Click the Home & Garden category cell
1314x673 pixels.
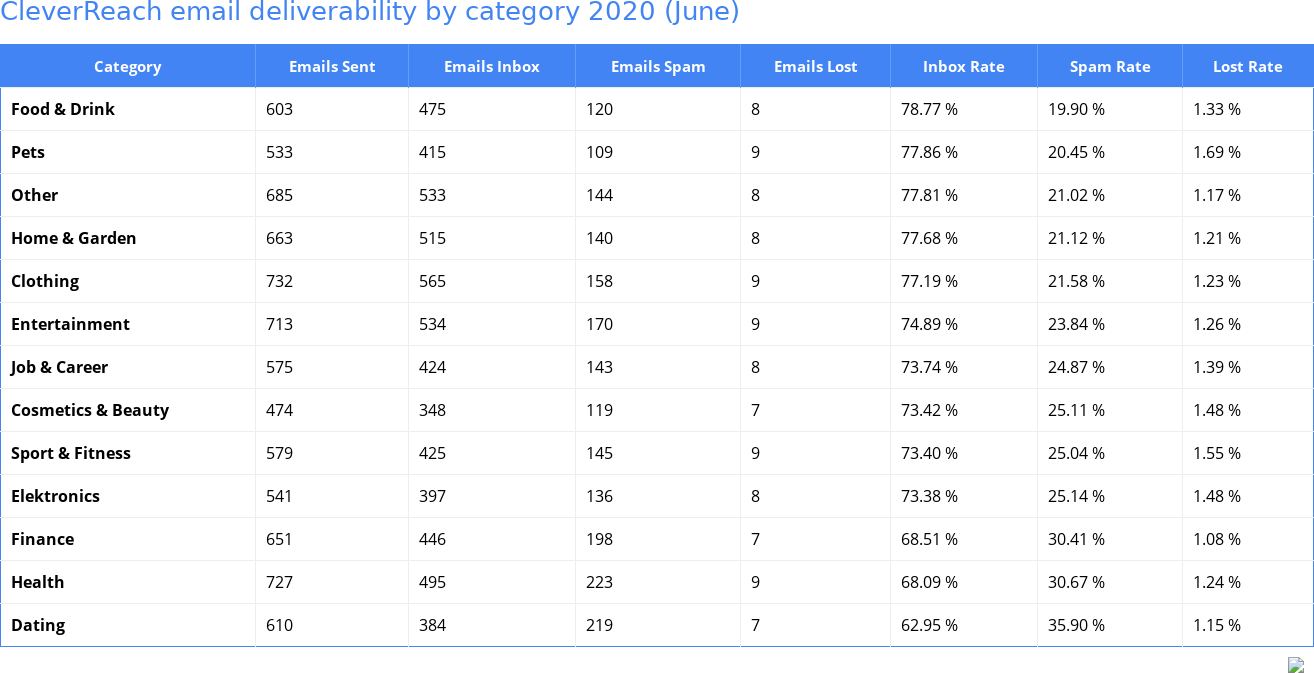(74, 238)
